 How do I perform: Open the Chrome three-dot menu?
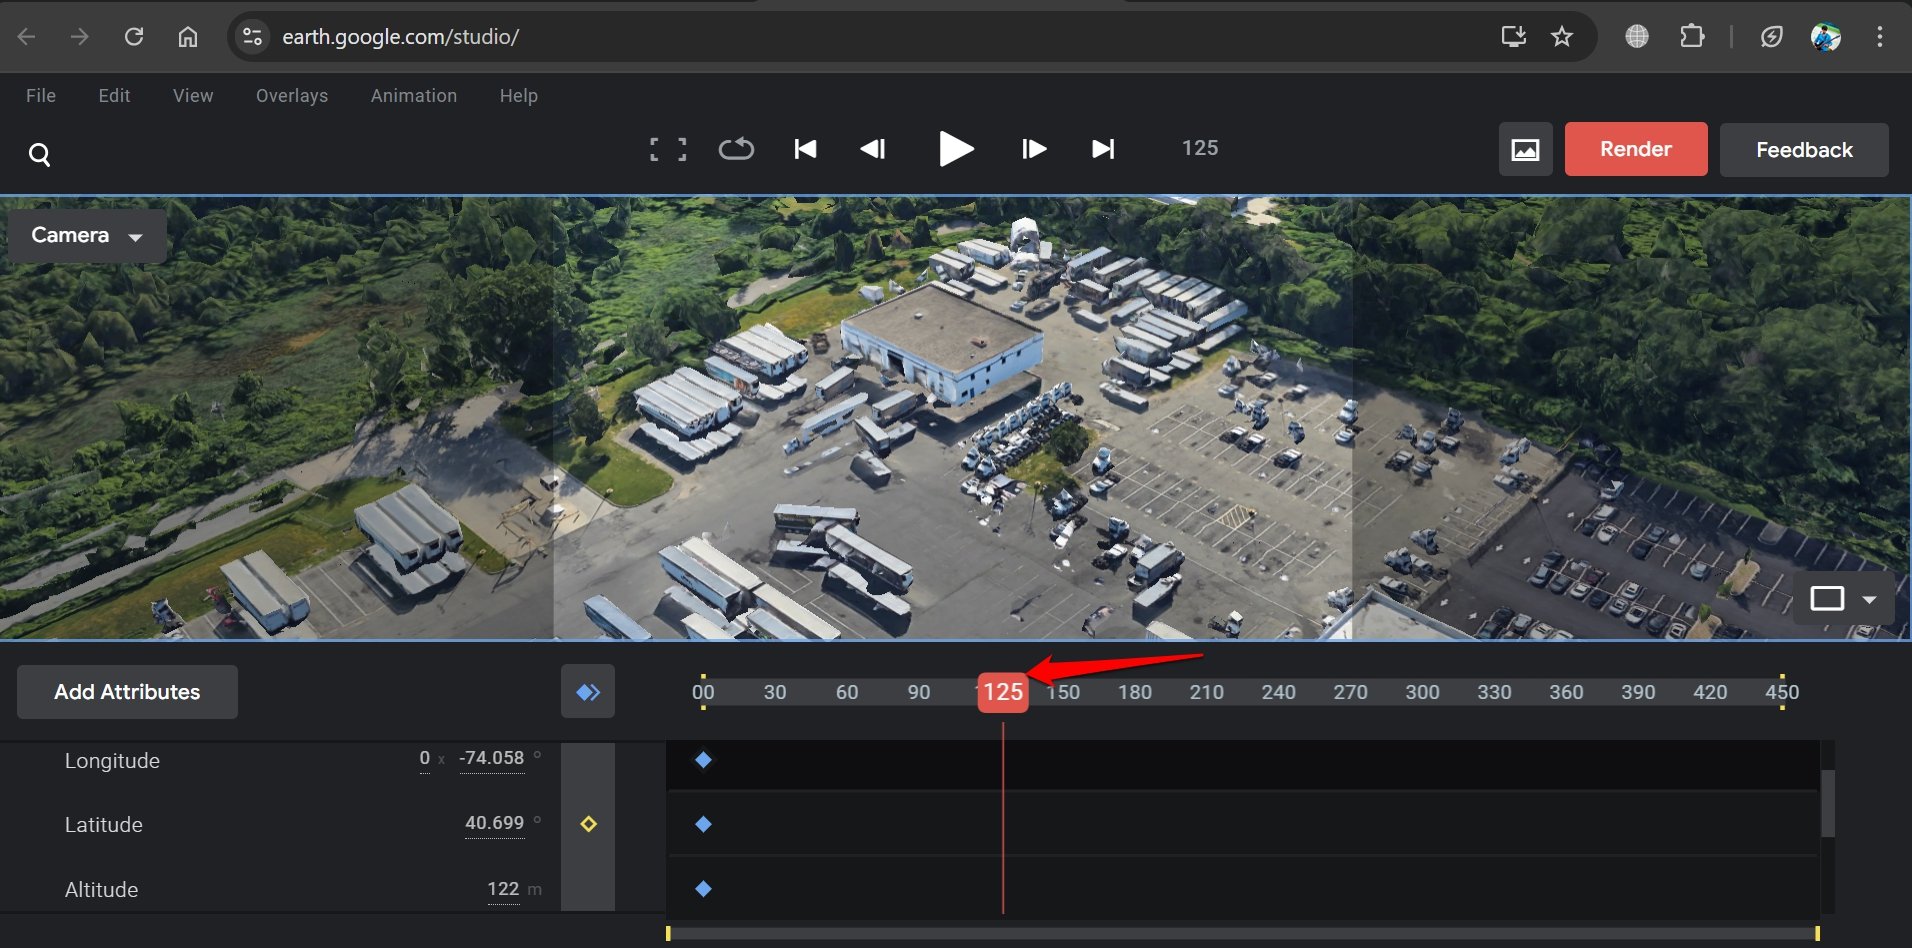1880,37
